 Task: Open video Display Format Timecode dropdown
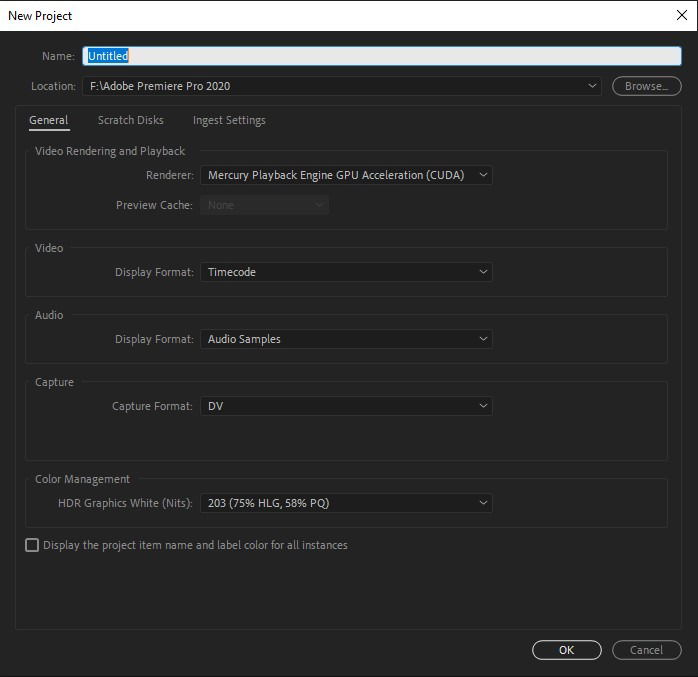pos(346,272)
